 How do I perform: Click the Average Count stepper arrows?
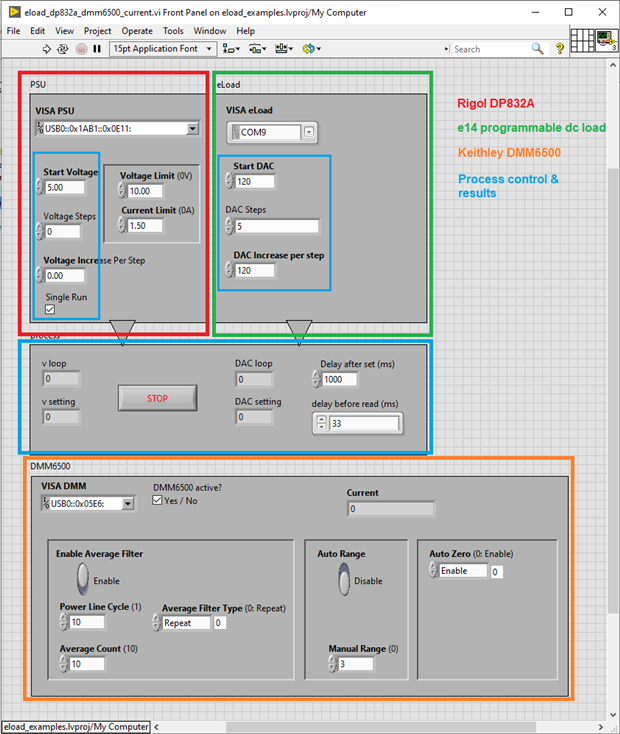(64, 664)
